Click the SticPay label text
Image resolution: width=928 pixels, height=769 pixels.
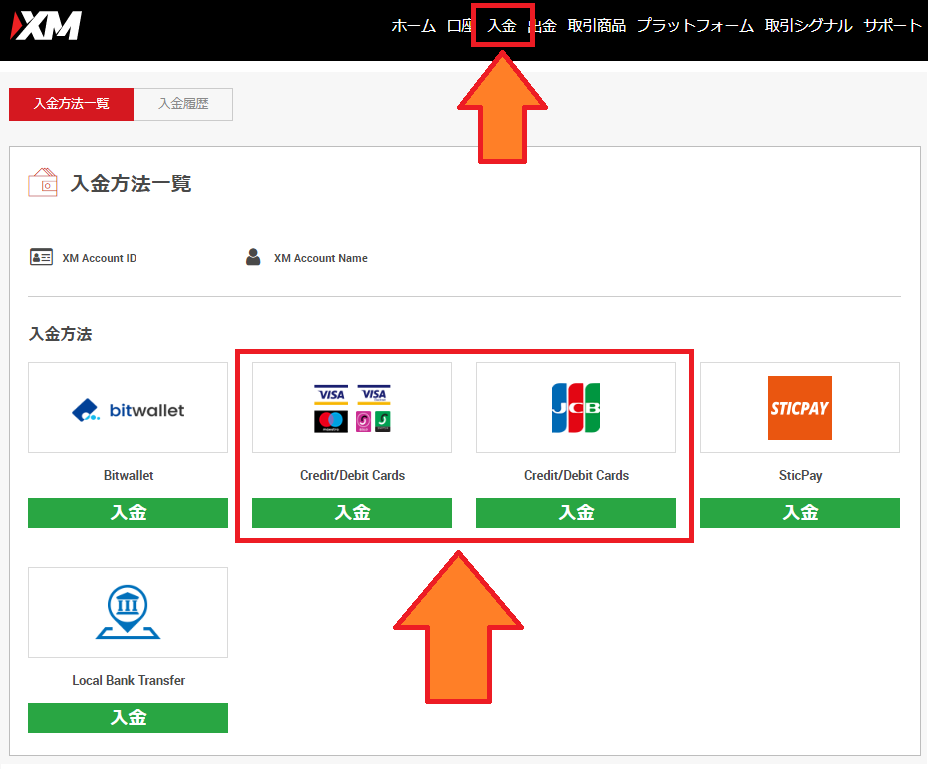800,475
